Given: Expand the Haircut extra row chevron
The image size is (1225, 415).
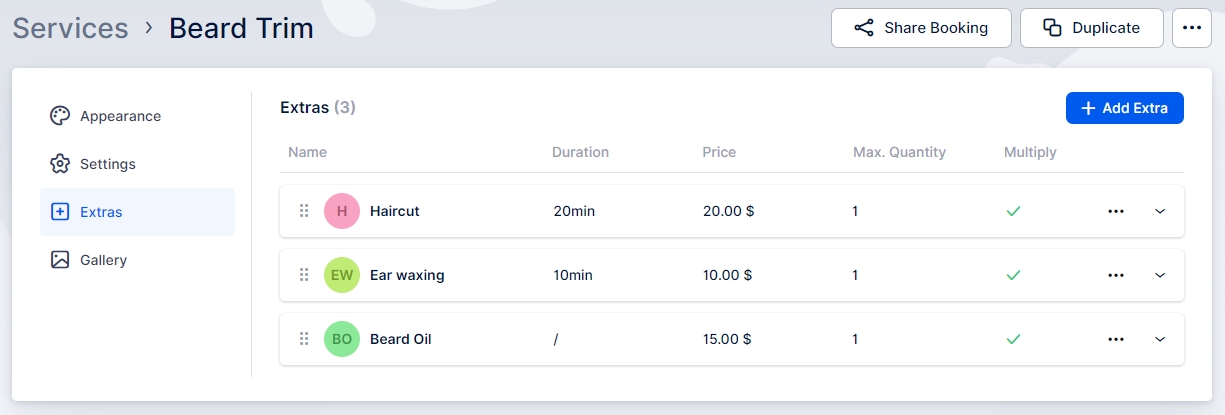Looking at the screenshot, I should [1160, 211].
